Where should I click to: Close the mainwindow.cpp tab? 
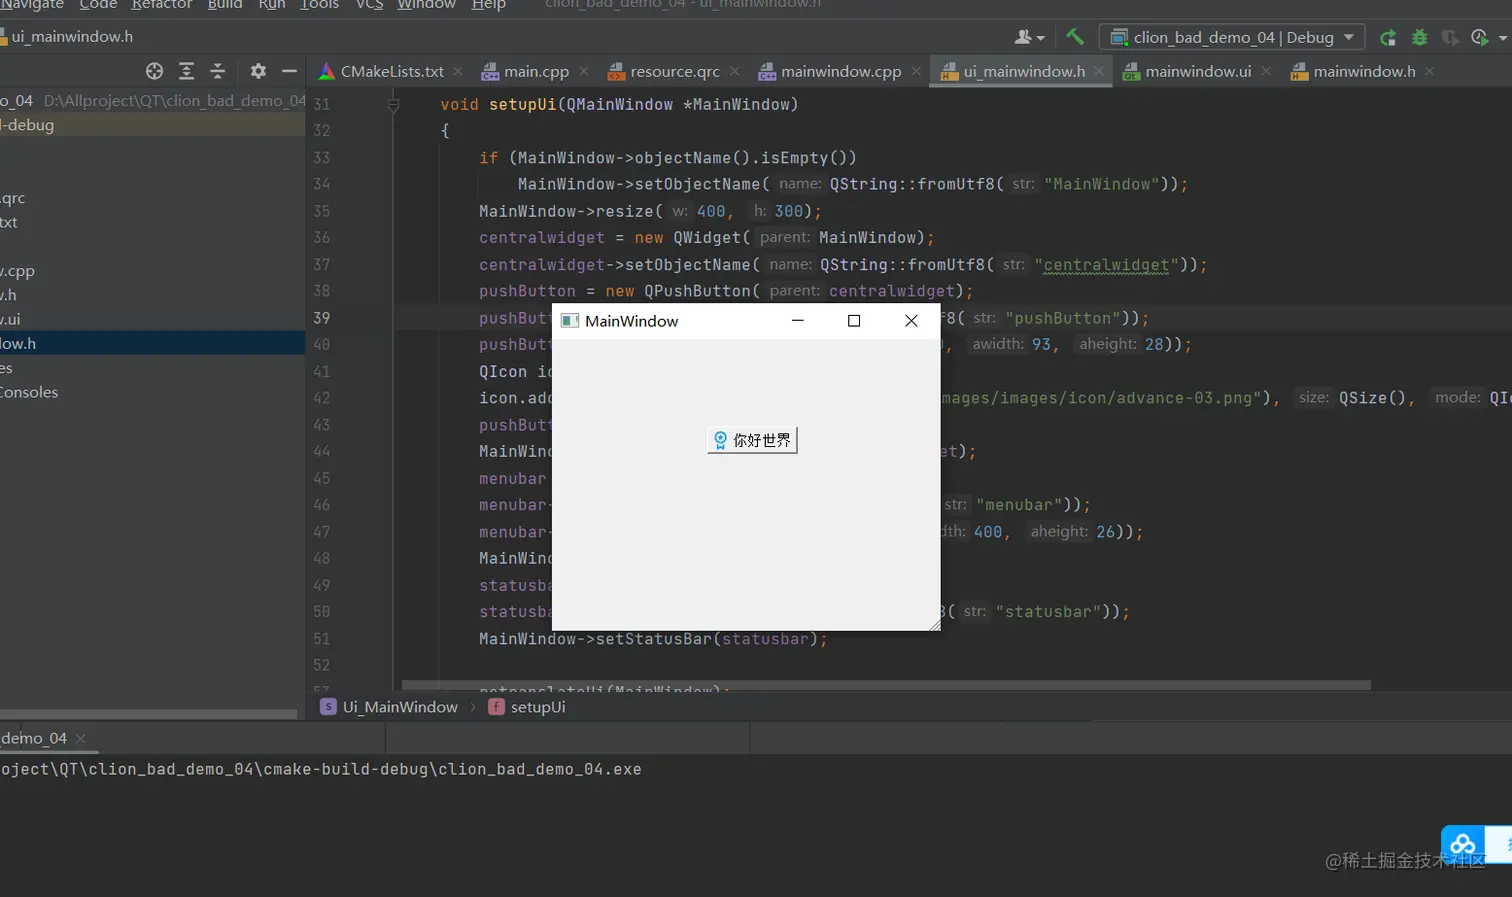coord(916,71)
